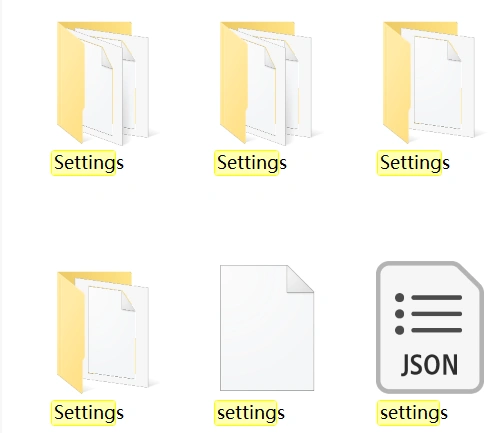Select the last Settings folder in the top row
Screen dimensions: 499x433
(429, 83)
